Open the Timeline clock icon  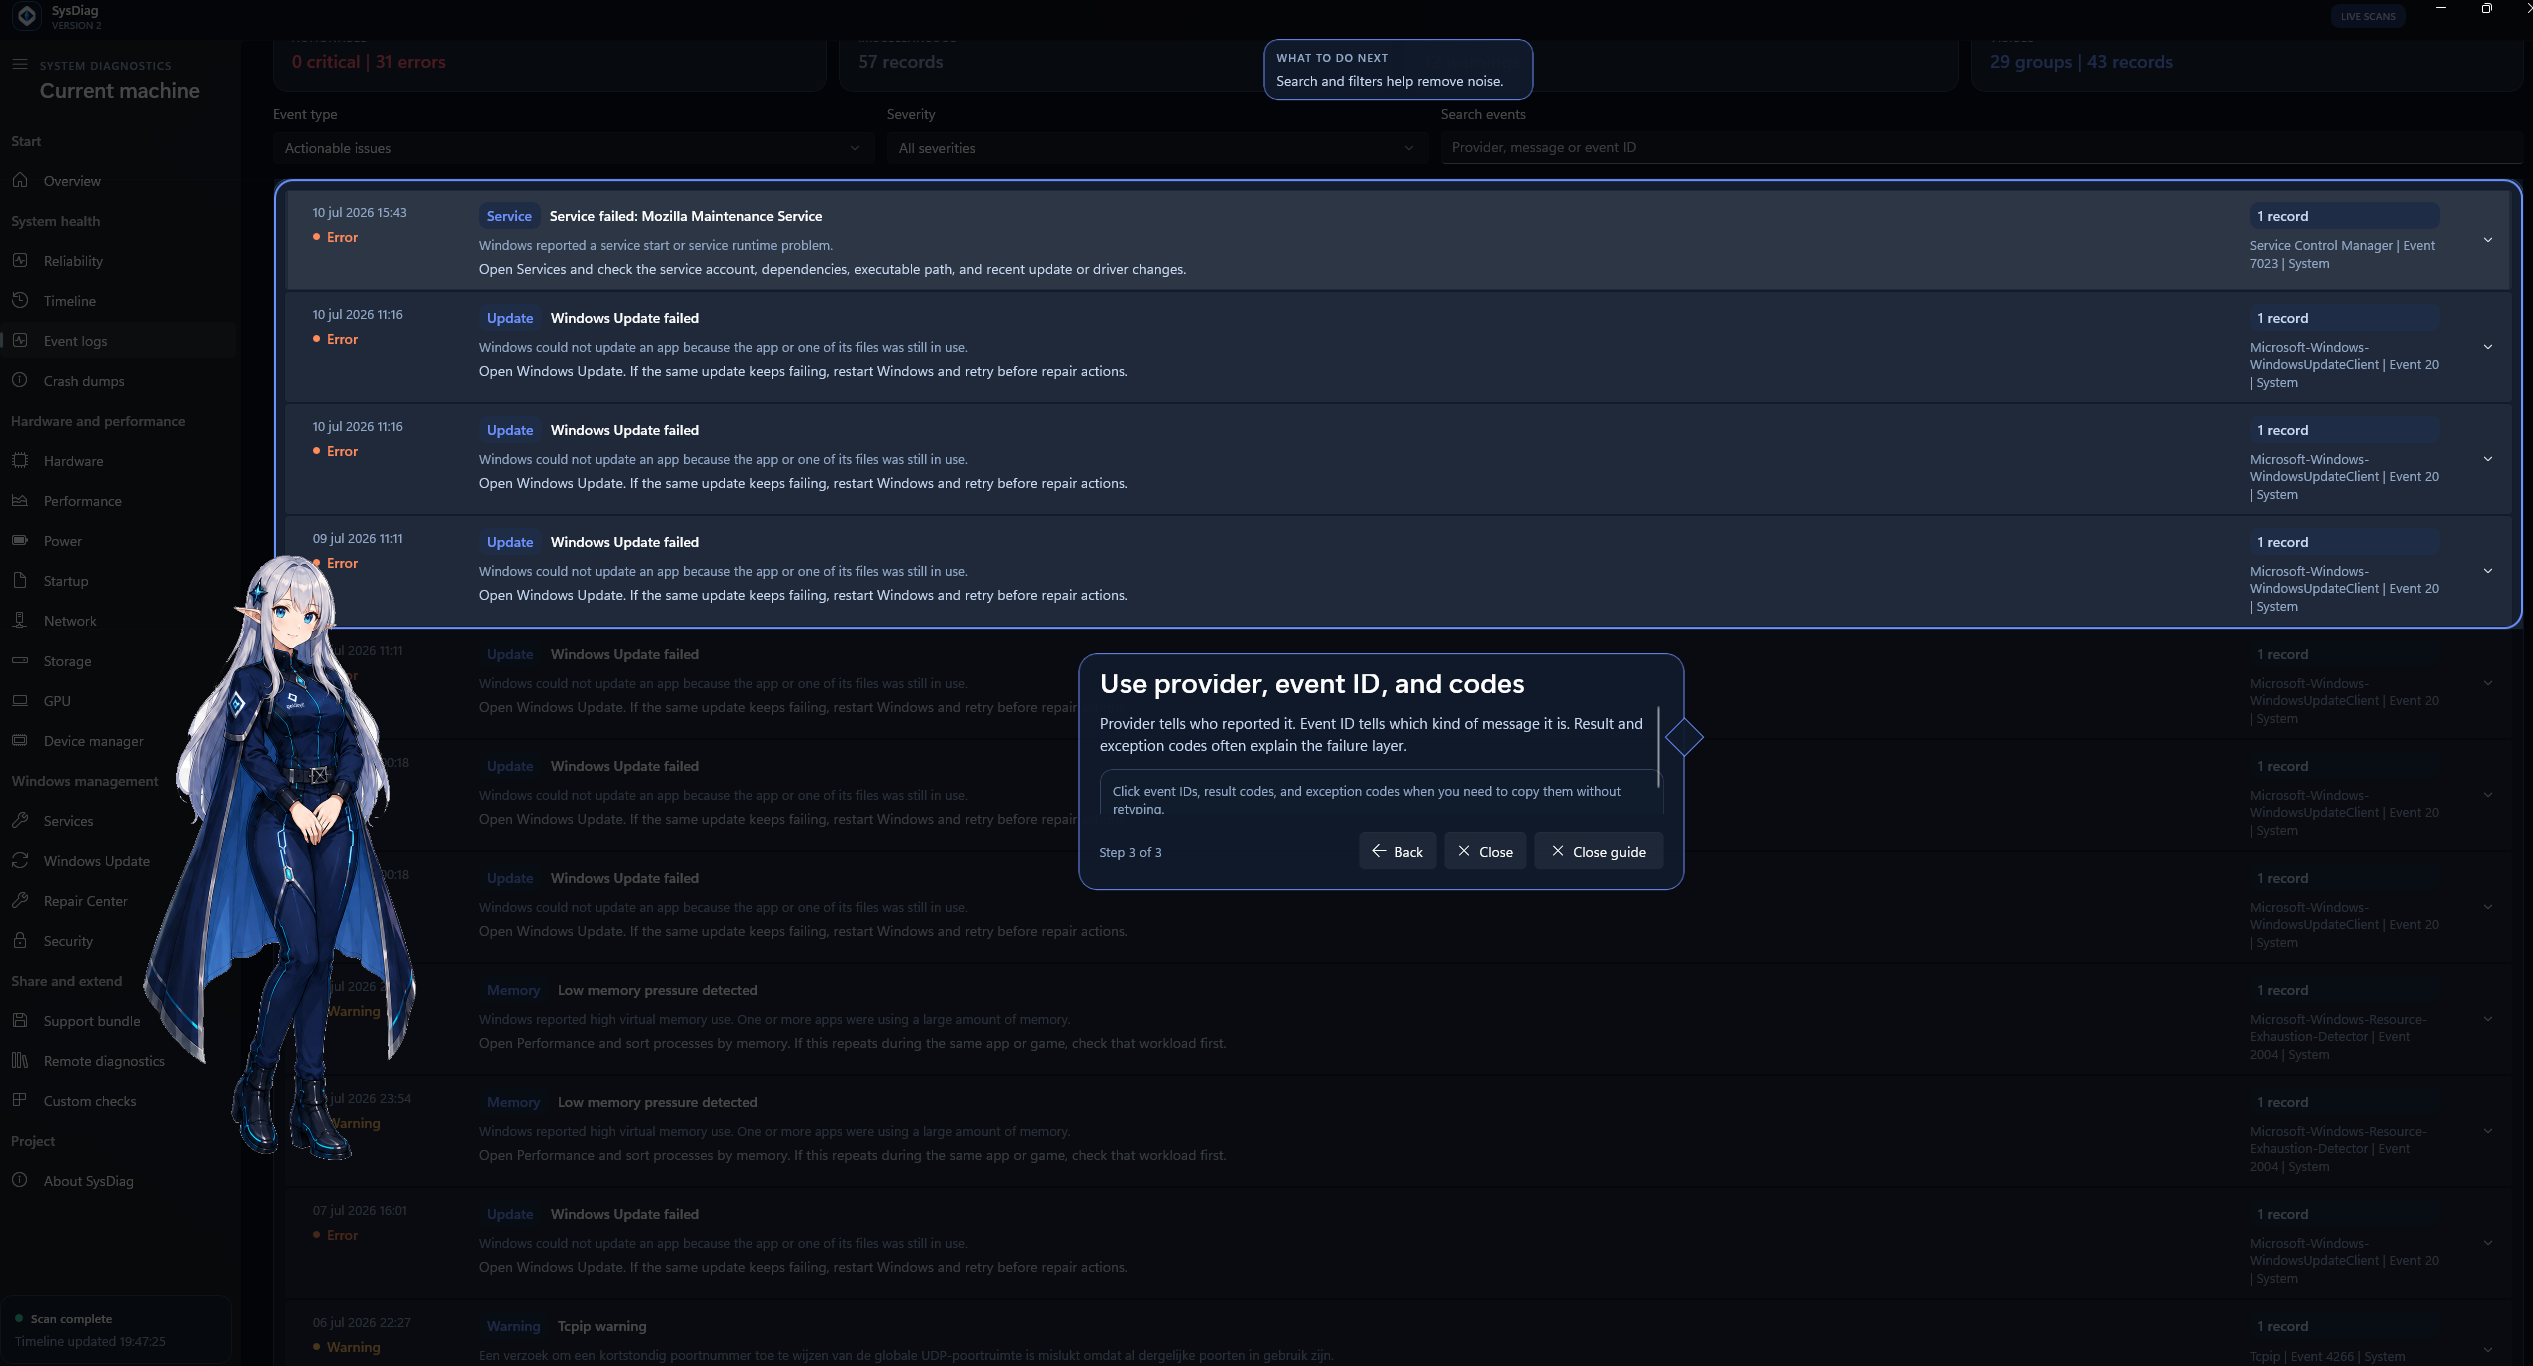click(x=20, y=300)
